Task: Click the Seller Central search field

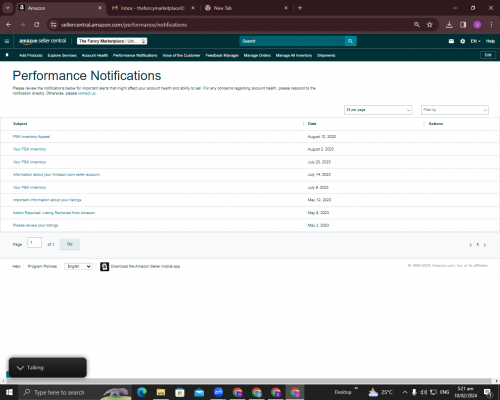Action: tap(292, 41)
